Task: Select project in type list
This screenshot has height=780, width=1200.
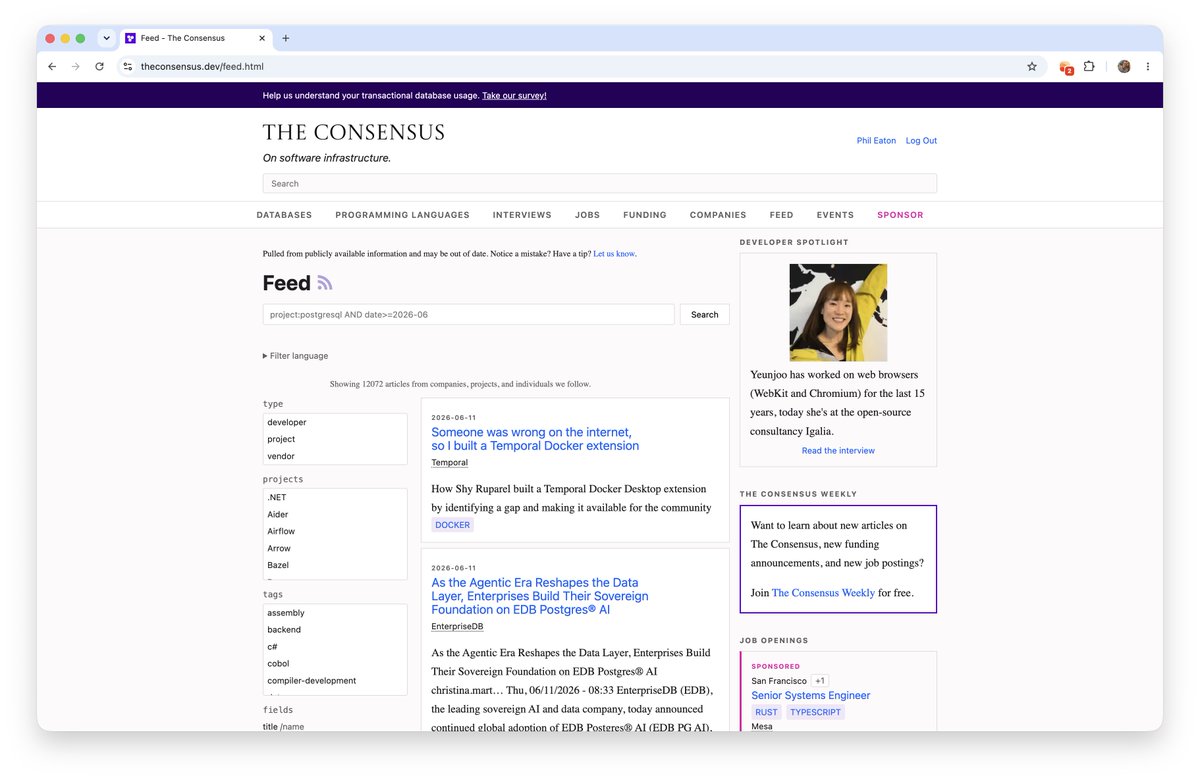Action: pos(334,439)
